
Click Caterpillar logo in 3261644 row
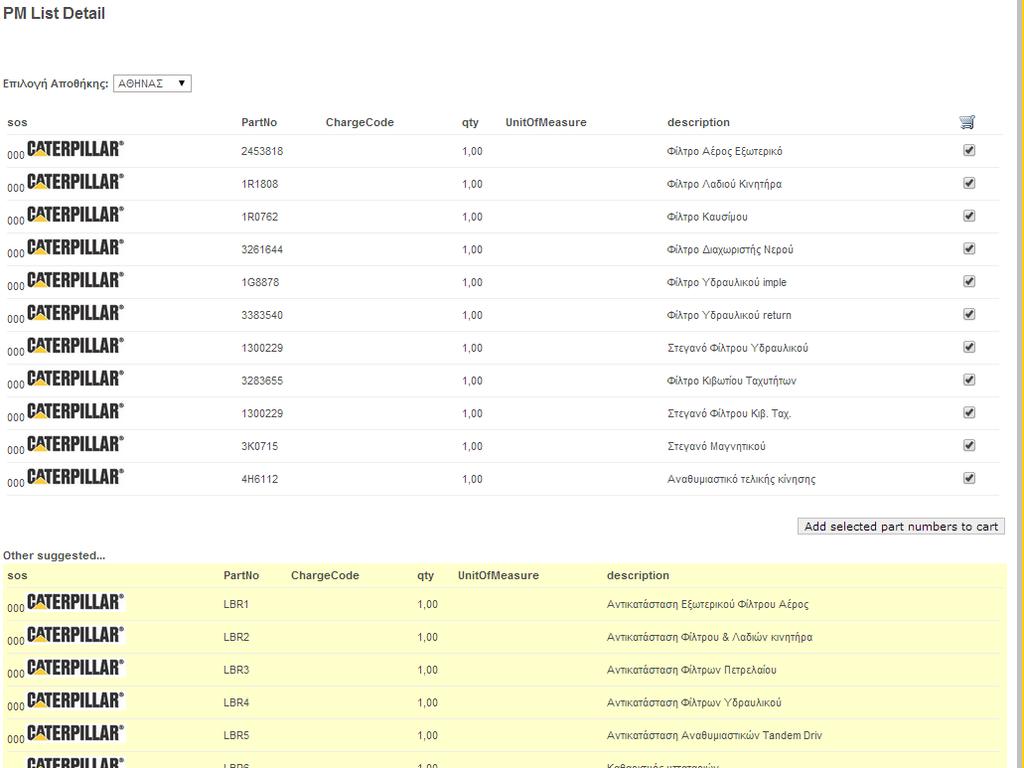[75, 247]
